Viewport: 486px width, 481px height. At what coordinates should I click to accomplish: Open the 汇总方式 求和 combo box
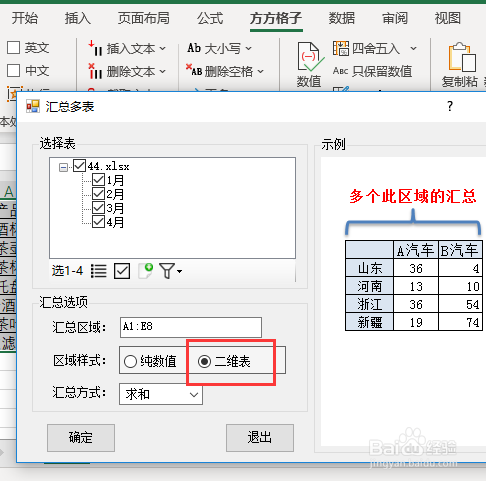point(161,394)
